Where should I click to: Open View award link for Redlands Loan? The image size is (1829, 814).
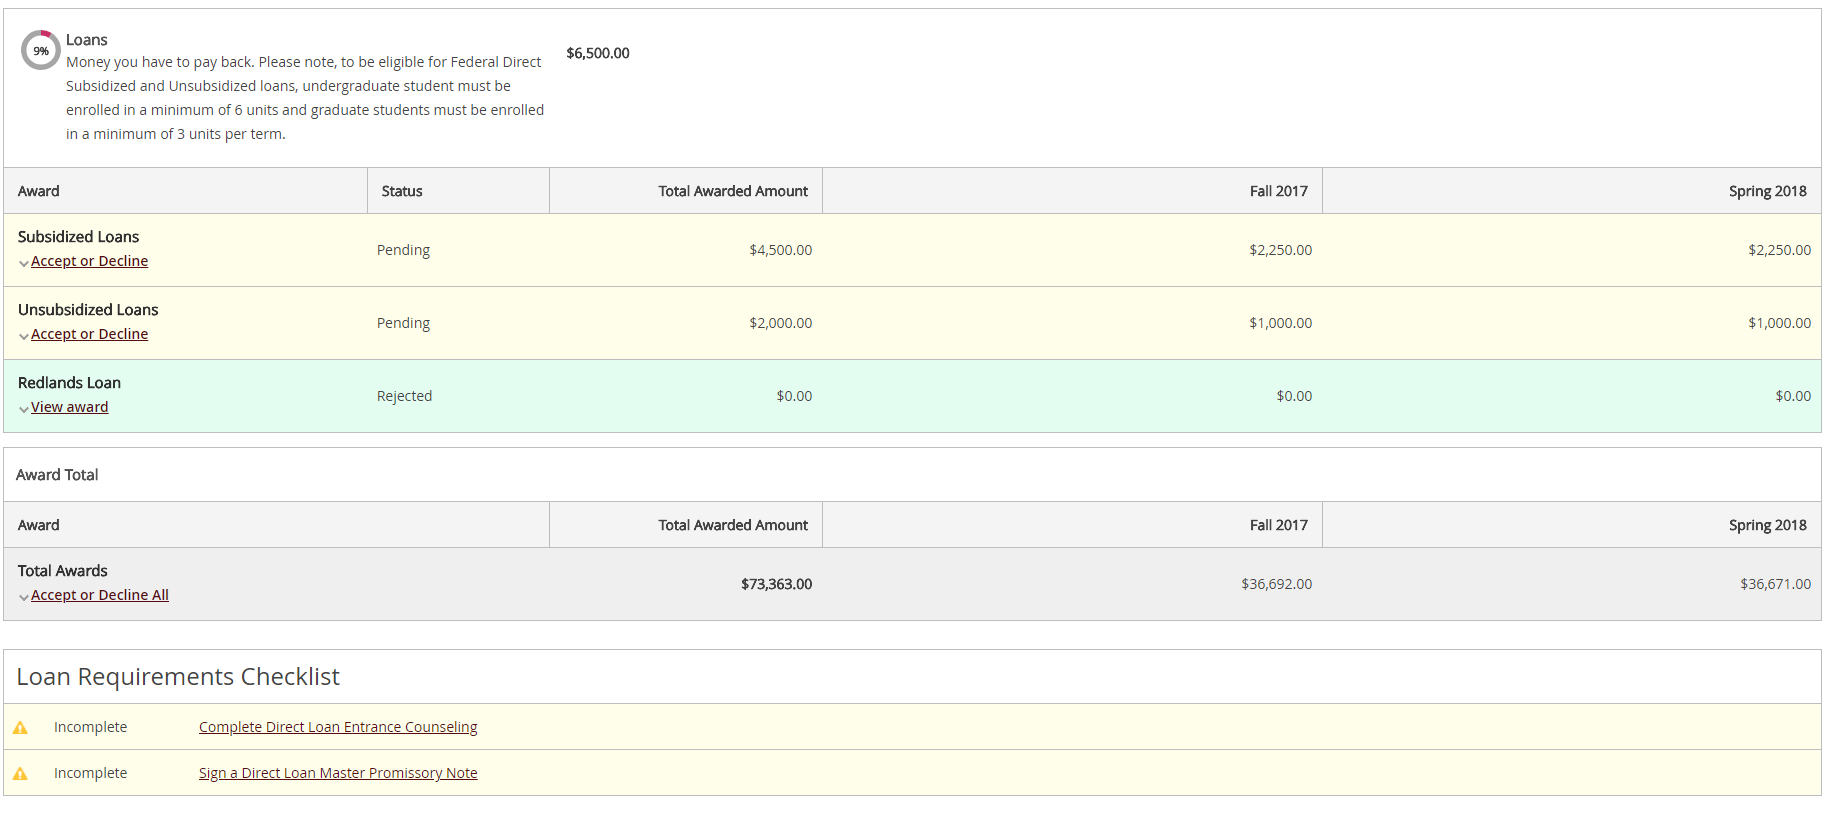point(69,407)
